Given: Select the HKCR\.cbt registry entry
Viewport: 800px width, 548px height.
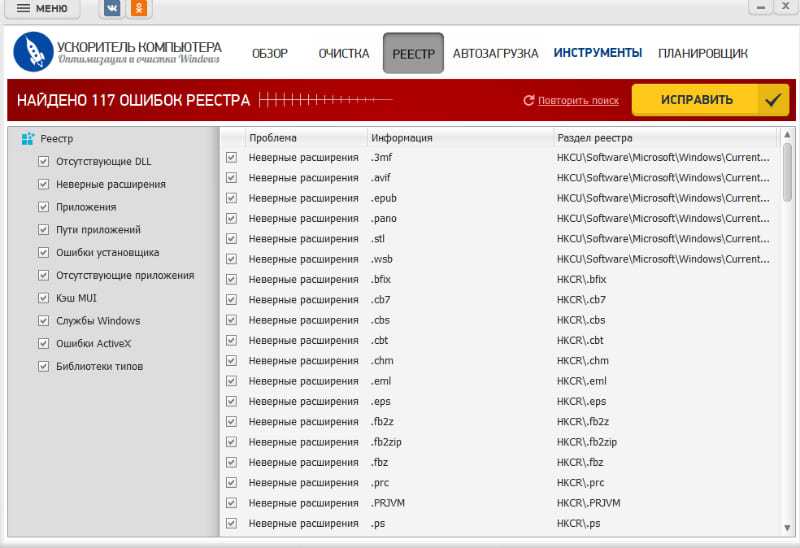Looking at the screenshot, I should coord(580,340).
